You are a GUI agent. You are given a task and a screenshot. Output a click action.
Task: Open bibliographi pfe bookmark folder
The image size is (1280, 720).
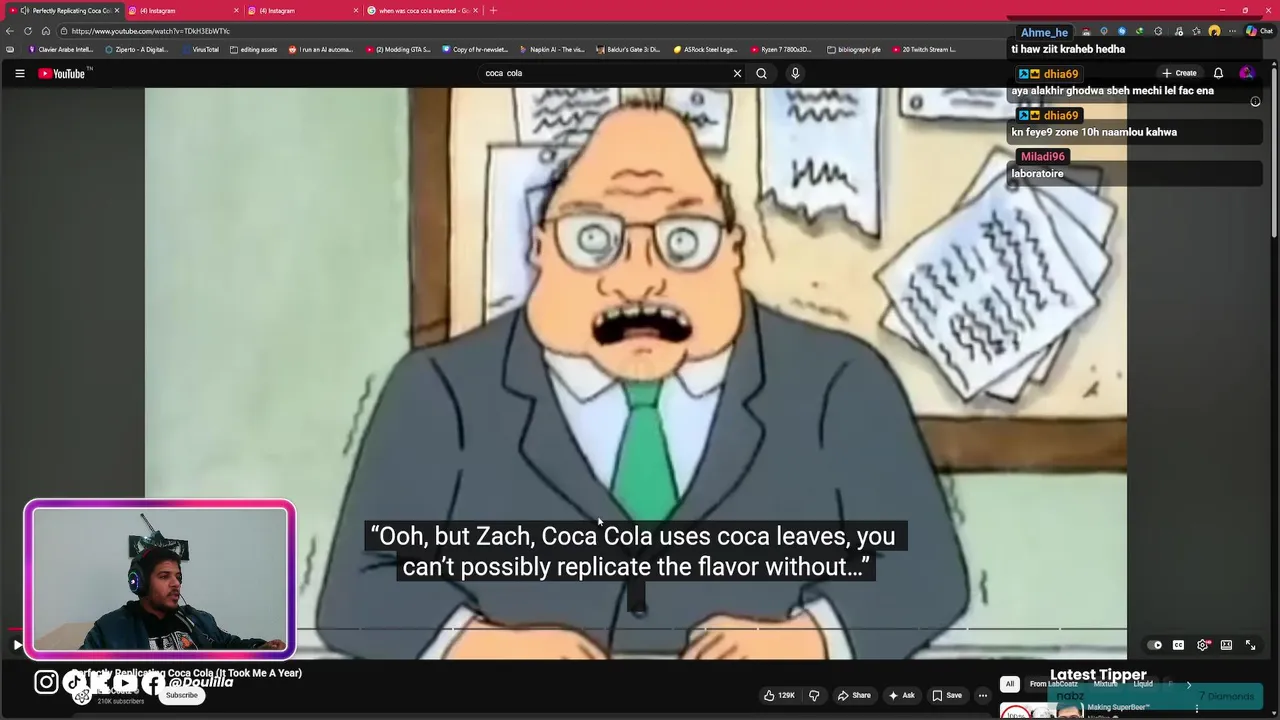(854, 49)
